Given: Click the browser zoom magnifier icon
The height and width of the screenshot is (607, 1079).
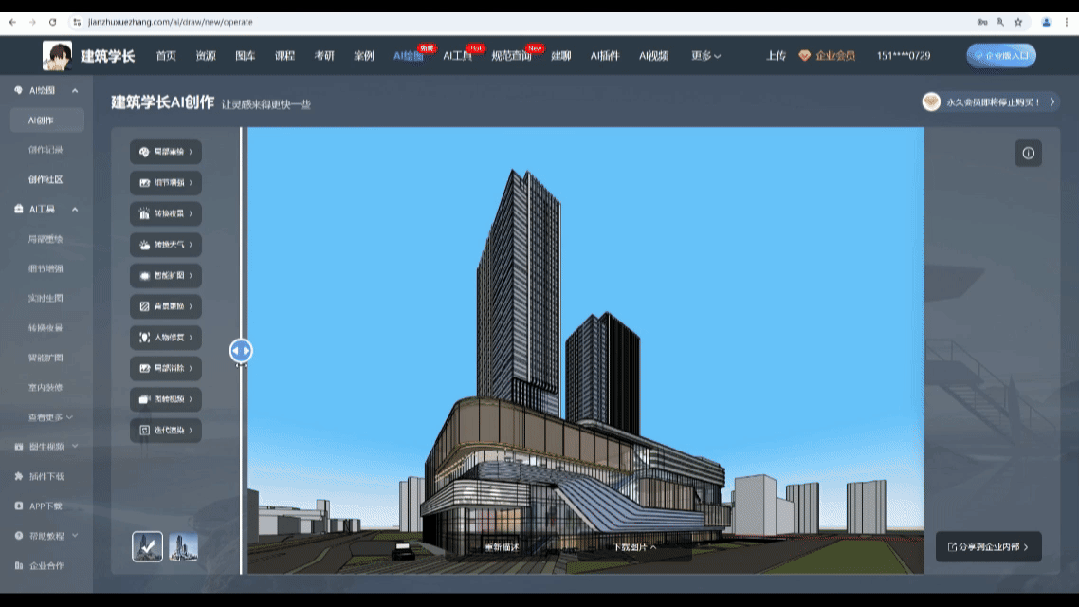Looking at the screenshot, I should [x=1001, y=22].
